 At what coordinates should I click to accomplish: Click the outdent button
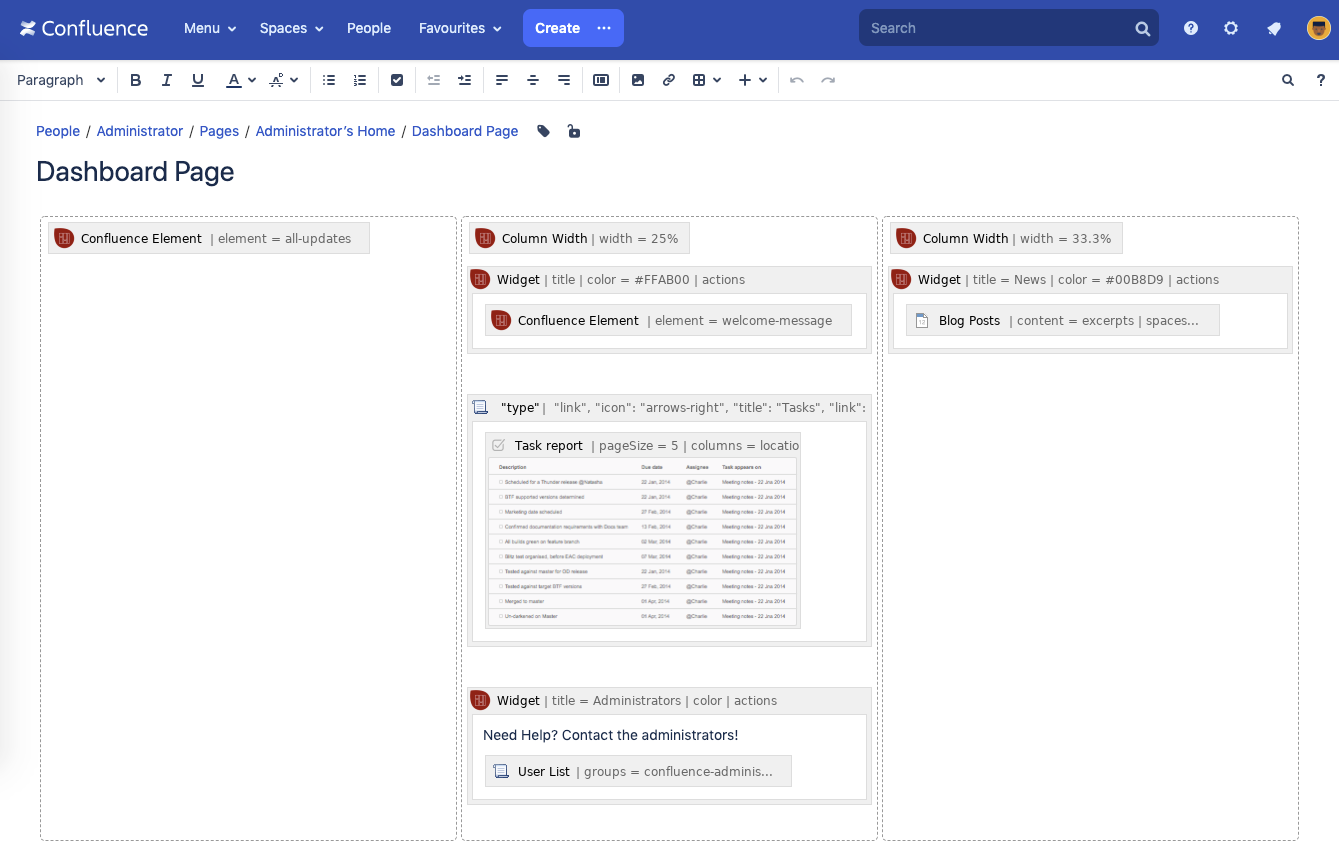coord(434,80)
